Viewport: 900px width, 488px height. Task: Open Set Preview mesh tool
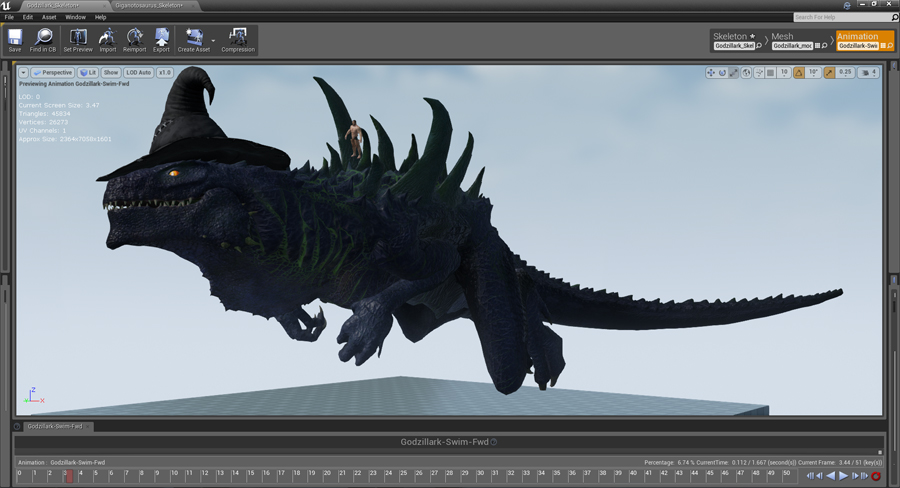point(78,40)
